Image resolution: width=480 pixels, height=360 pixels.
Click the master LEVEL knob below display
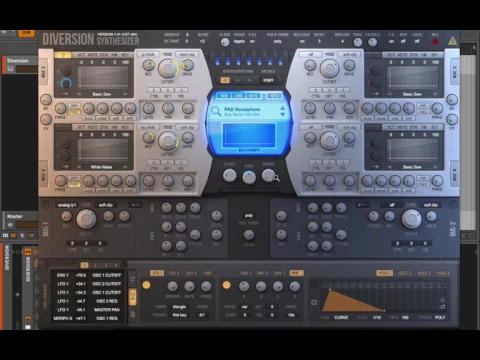click(x=229, y=176)
